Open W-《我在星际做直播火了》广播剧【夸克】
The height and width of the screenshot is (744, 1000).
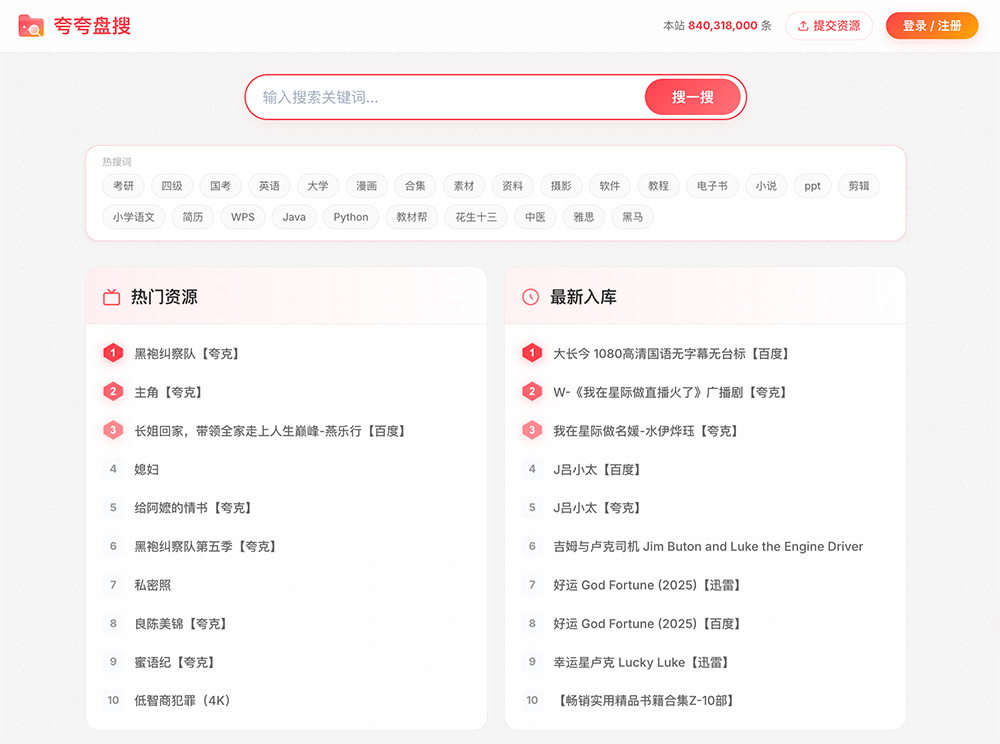click(x=670, y=392)
